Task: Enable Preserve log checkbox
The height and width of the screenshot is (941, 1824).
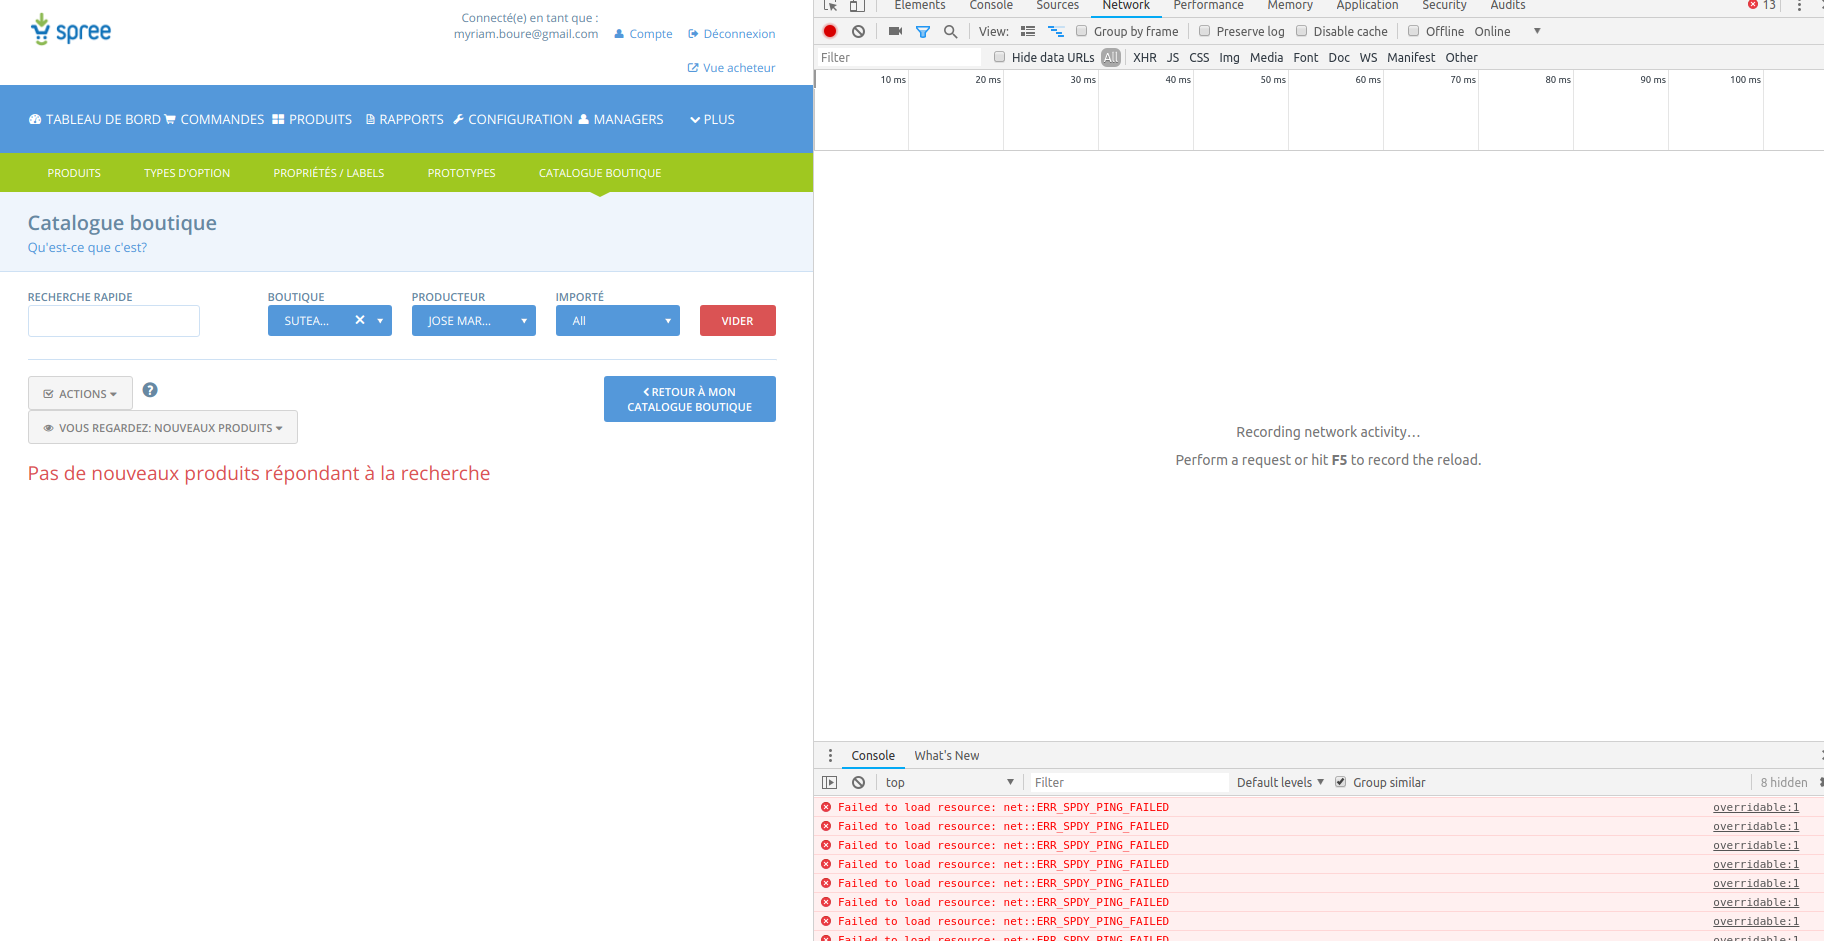Action: 1204,31
